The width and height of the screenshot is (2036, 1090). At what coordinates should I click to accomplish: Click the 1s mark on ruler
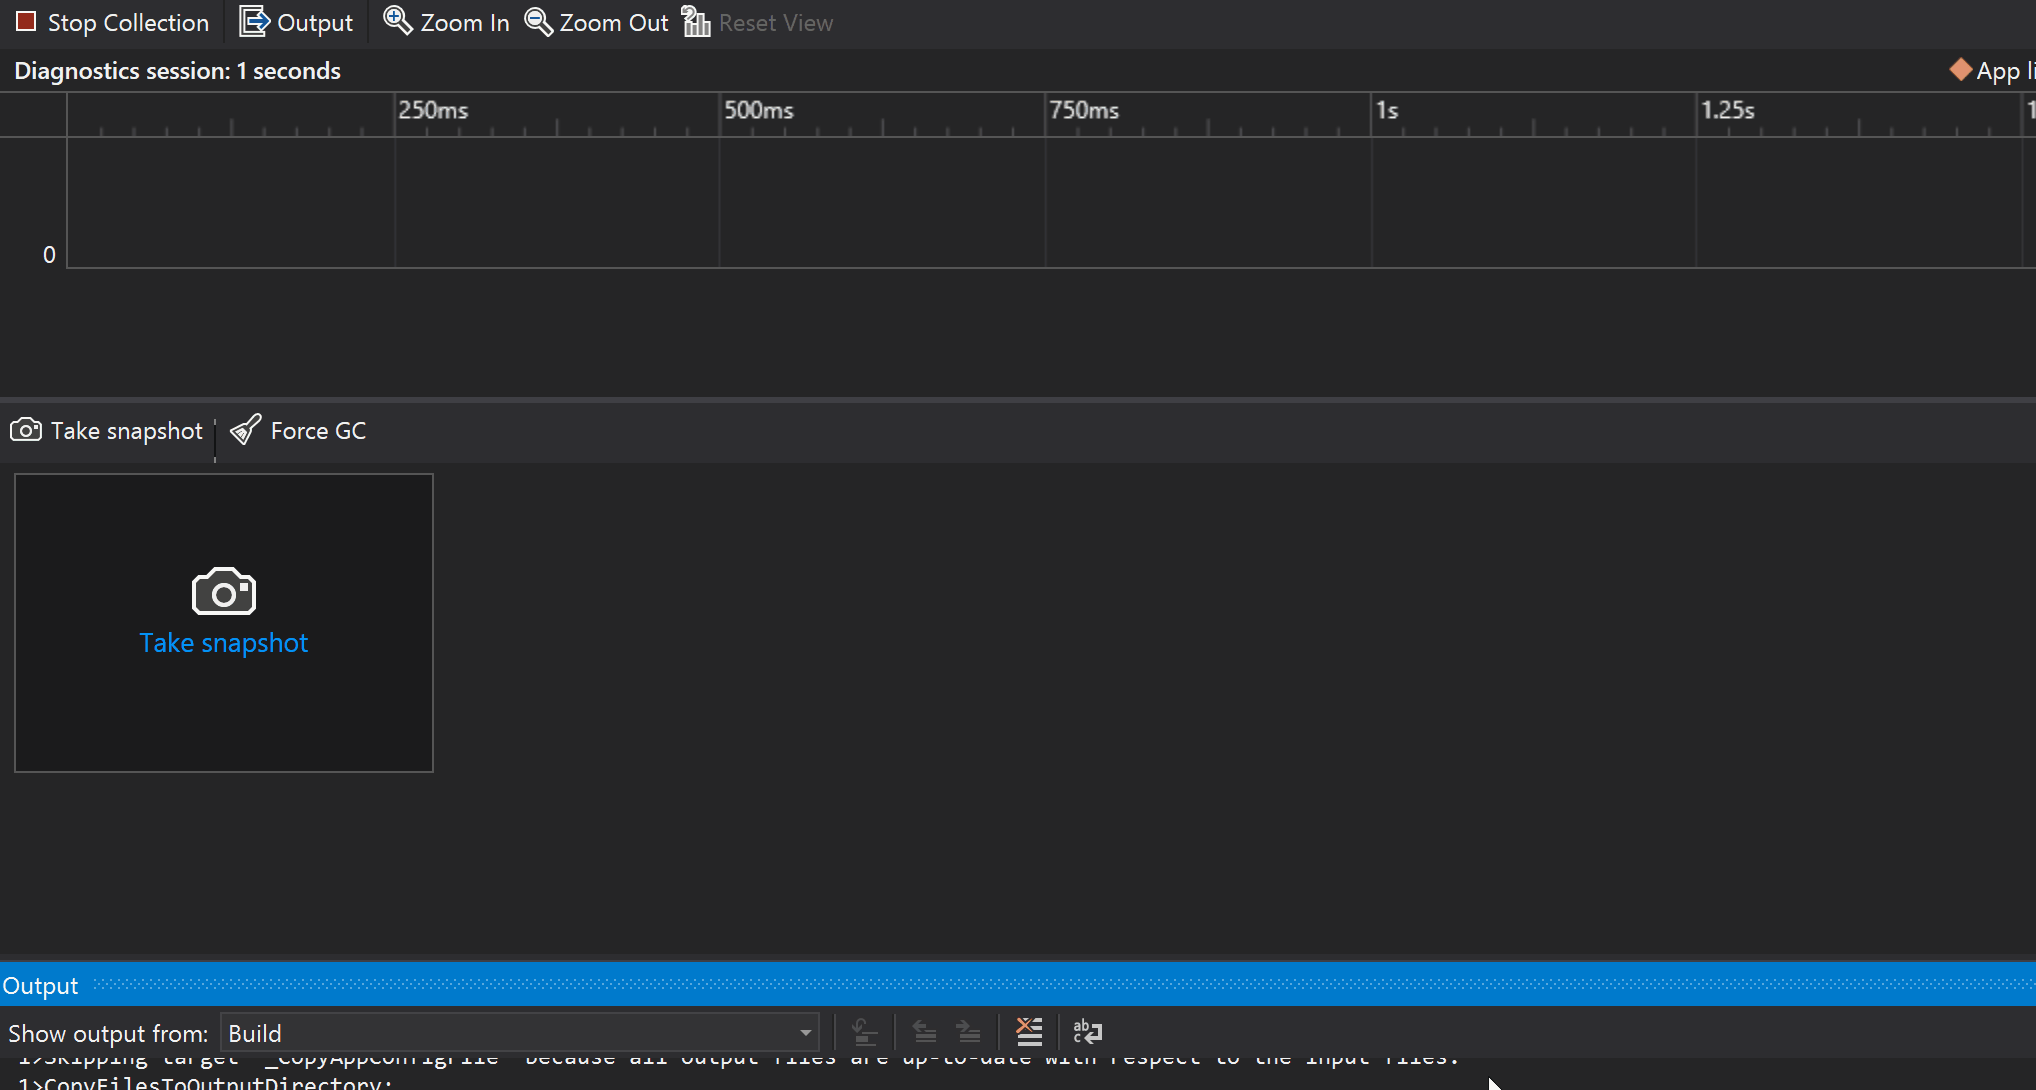tap(1386, 110)
